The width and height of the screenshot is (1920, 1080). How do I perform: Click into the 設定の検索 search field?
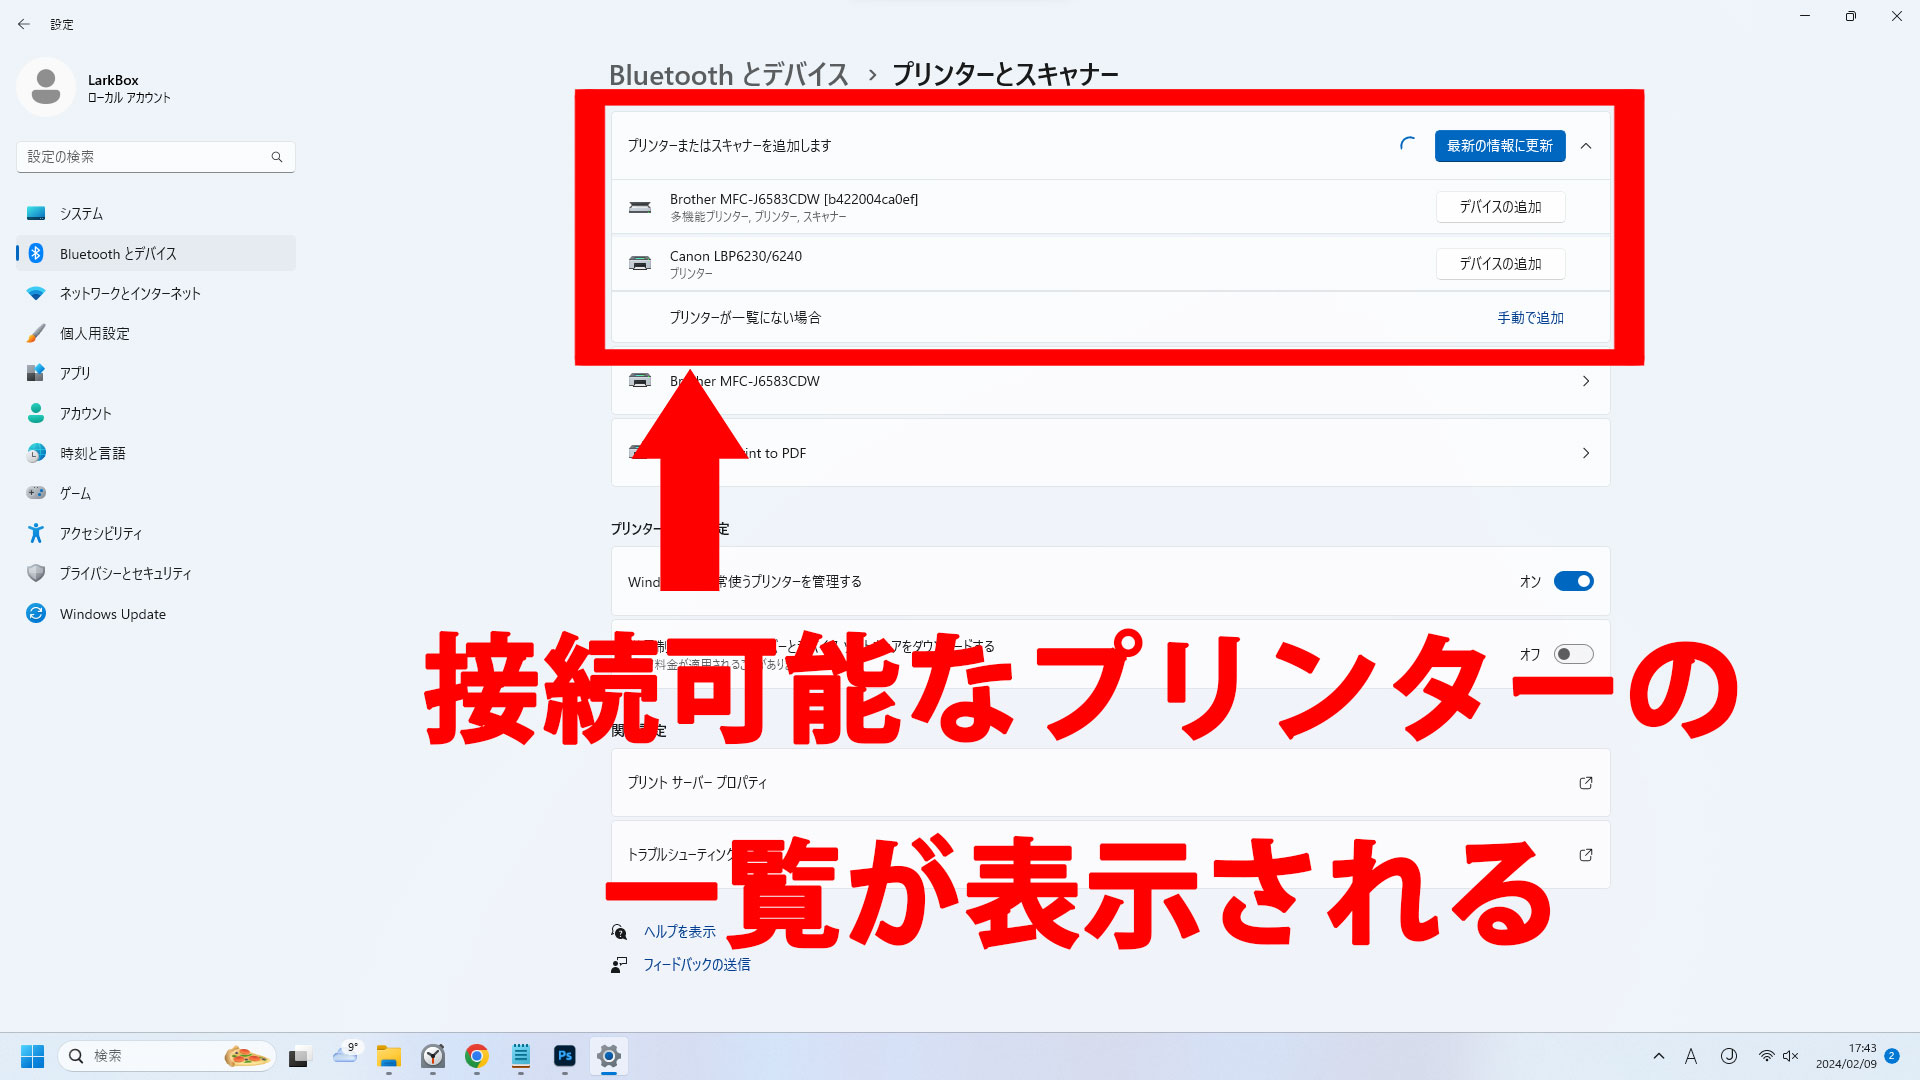click(155, 156)
